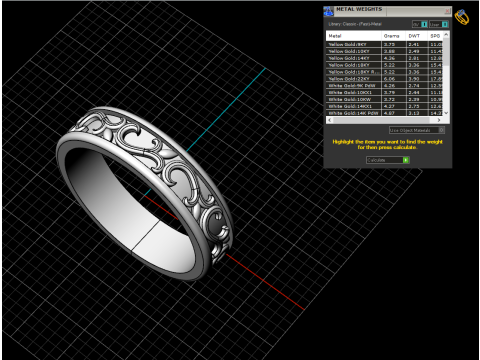
Task: Enable the Use Object Materials option
Action: coord(417,130)
